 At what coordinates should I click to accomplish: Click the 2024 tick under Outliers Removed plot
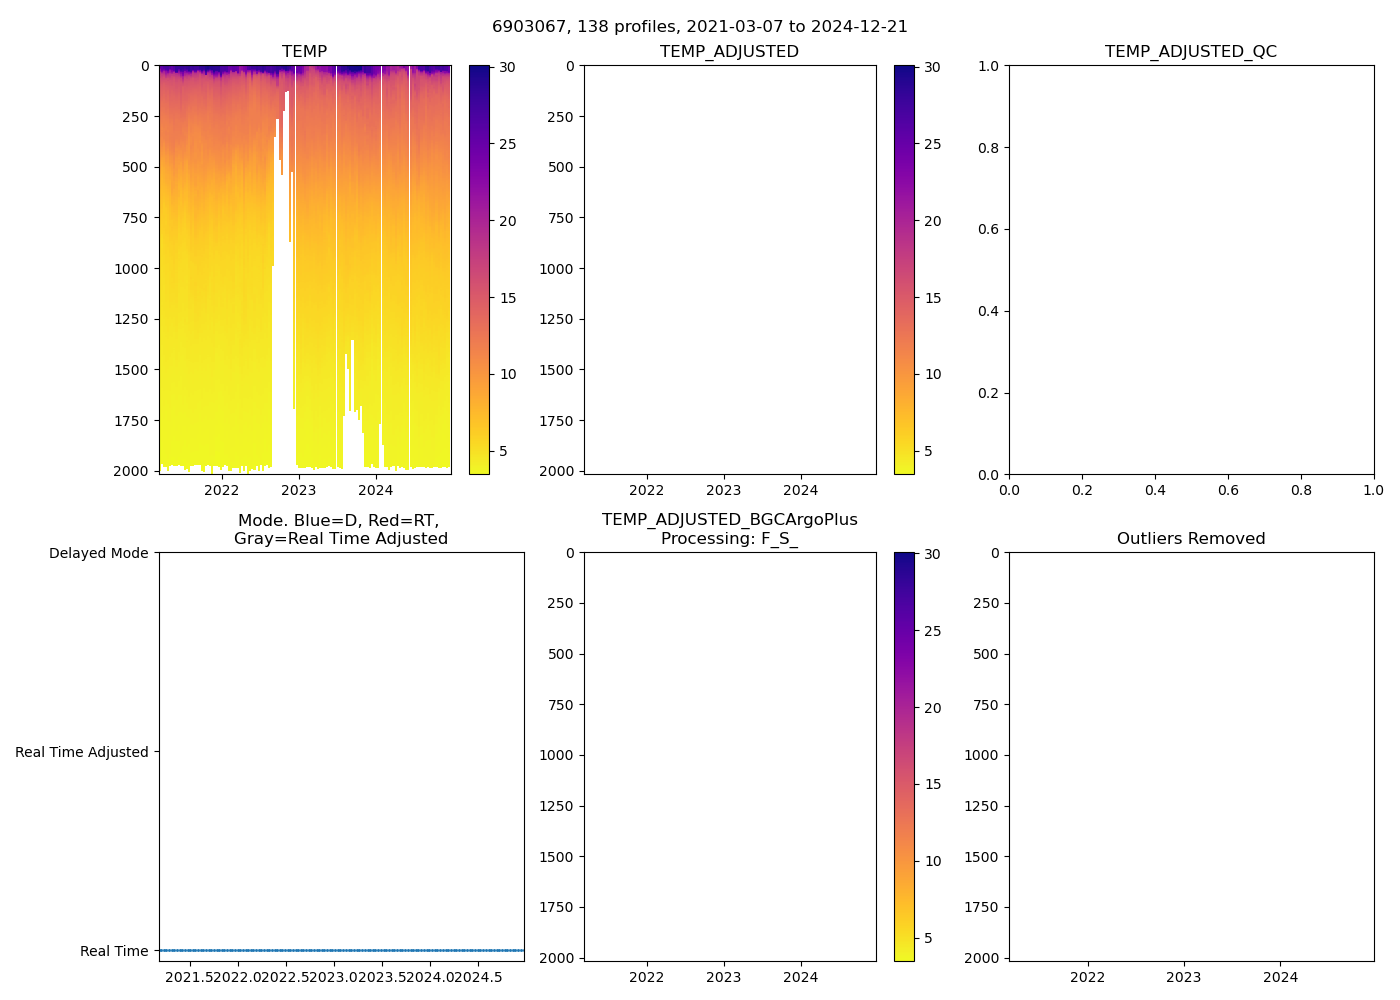[1280, 977]
